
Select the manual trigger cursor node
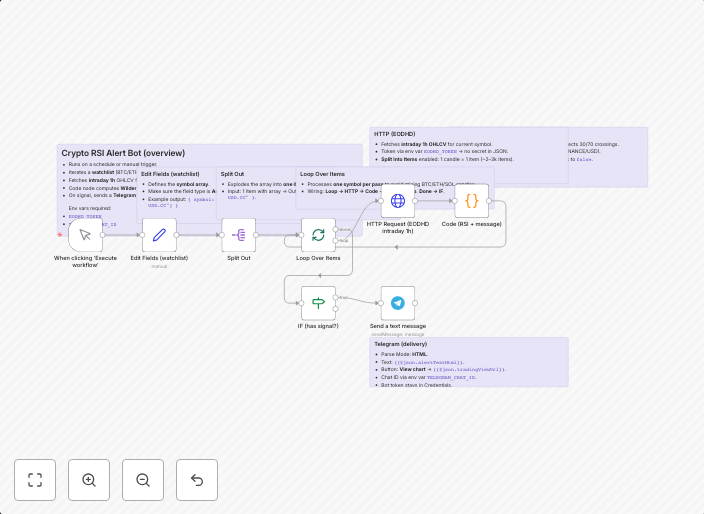coord(86,236)
